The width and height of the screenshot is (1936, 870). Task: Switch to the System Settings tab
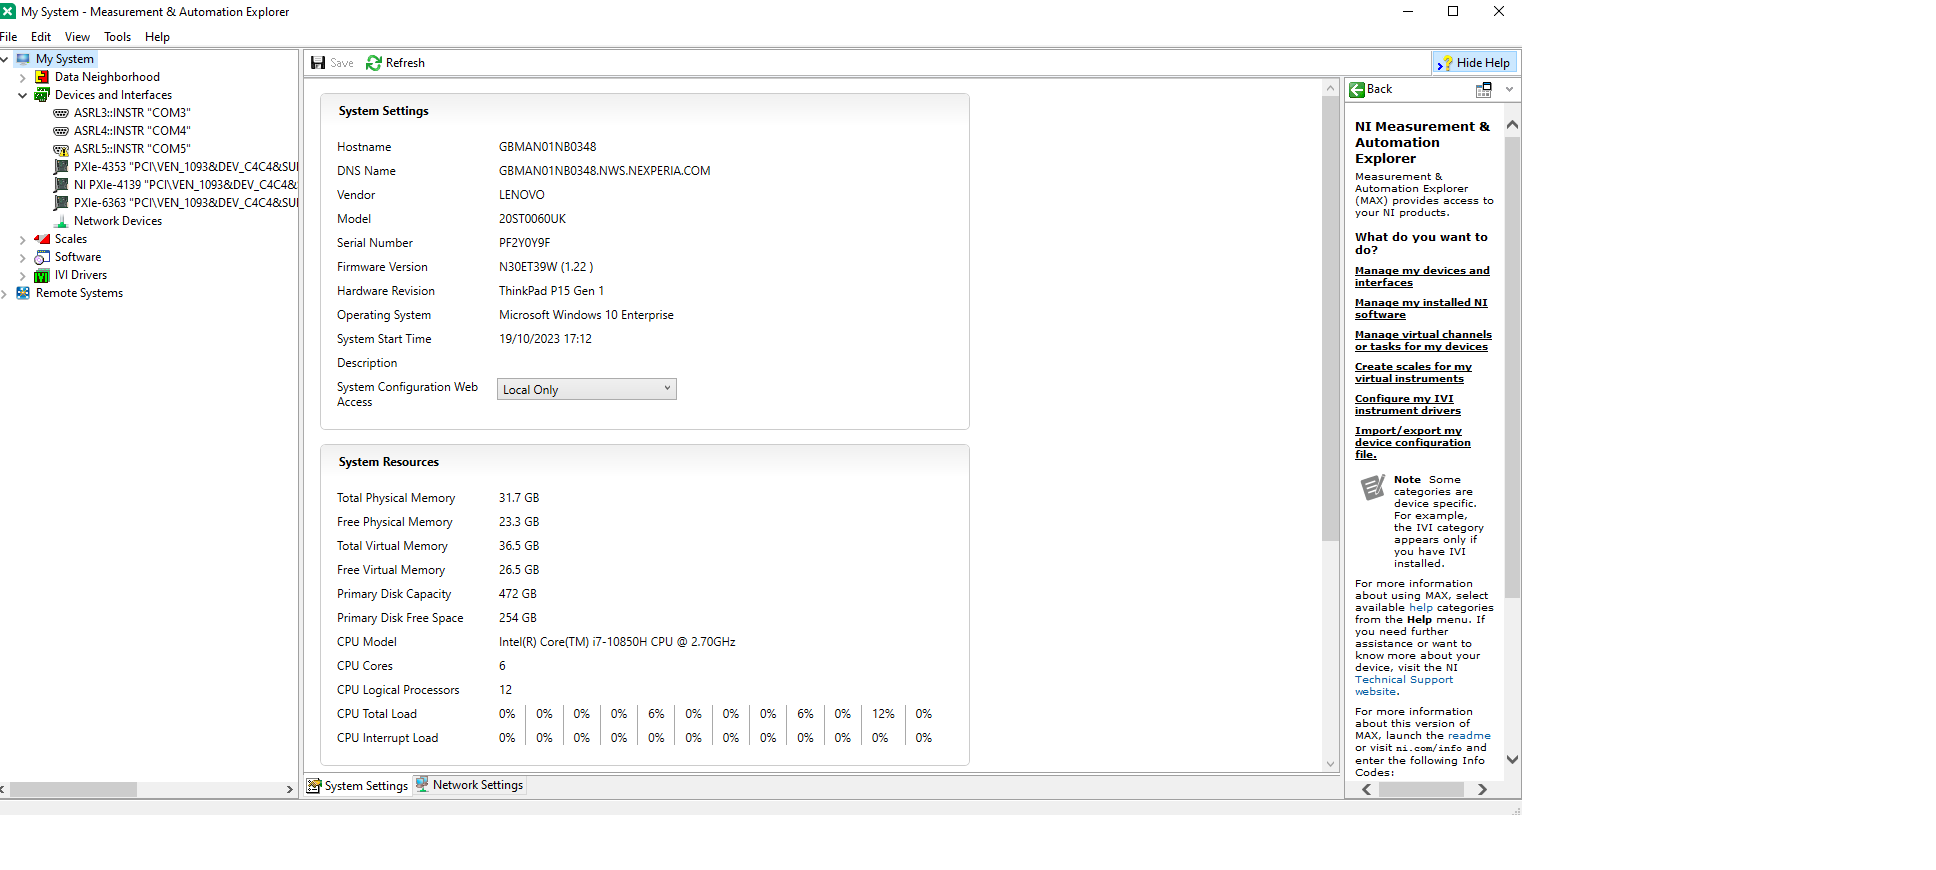pyautogui.click(x=358, y=786)
